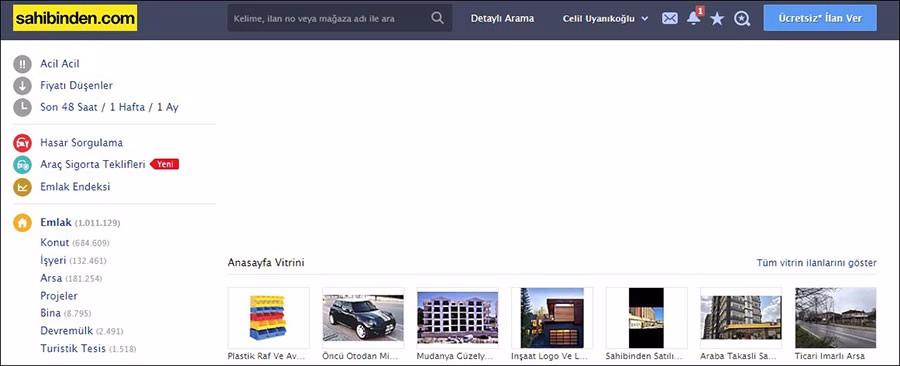900x366 pixels.
Task: Click Ücretsiz İlan Ver button
Action: pos(820,18)
